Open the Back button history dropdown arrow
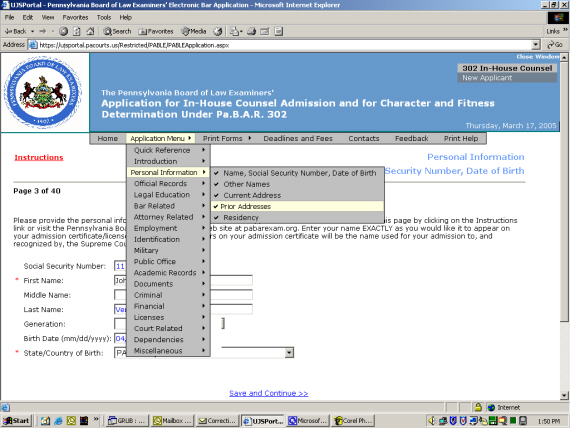Viewport: 570px width, 428px height. pyautogui.click(x=32, y=31)
